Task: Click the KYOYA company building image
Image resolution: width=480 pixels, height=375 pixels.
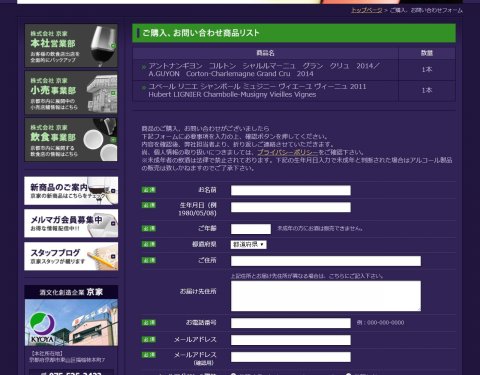Action: (71, 322)
